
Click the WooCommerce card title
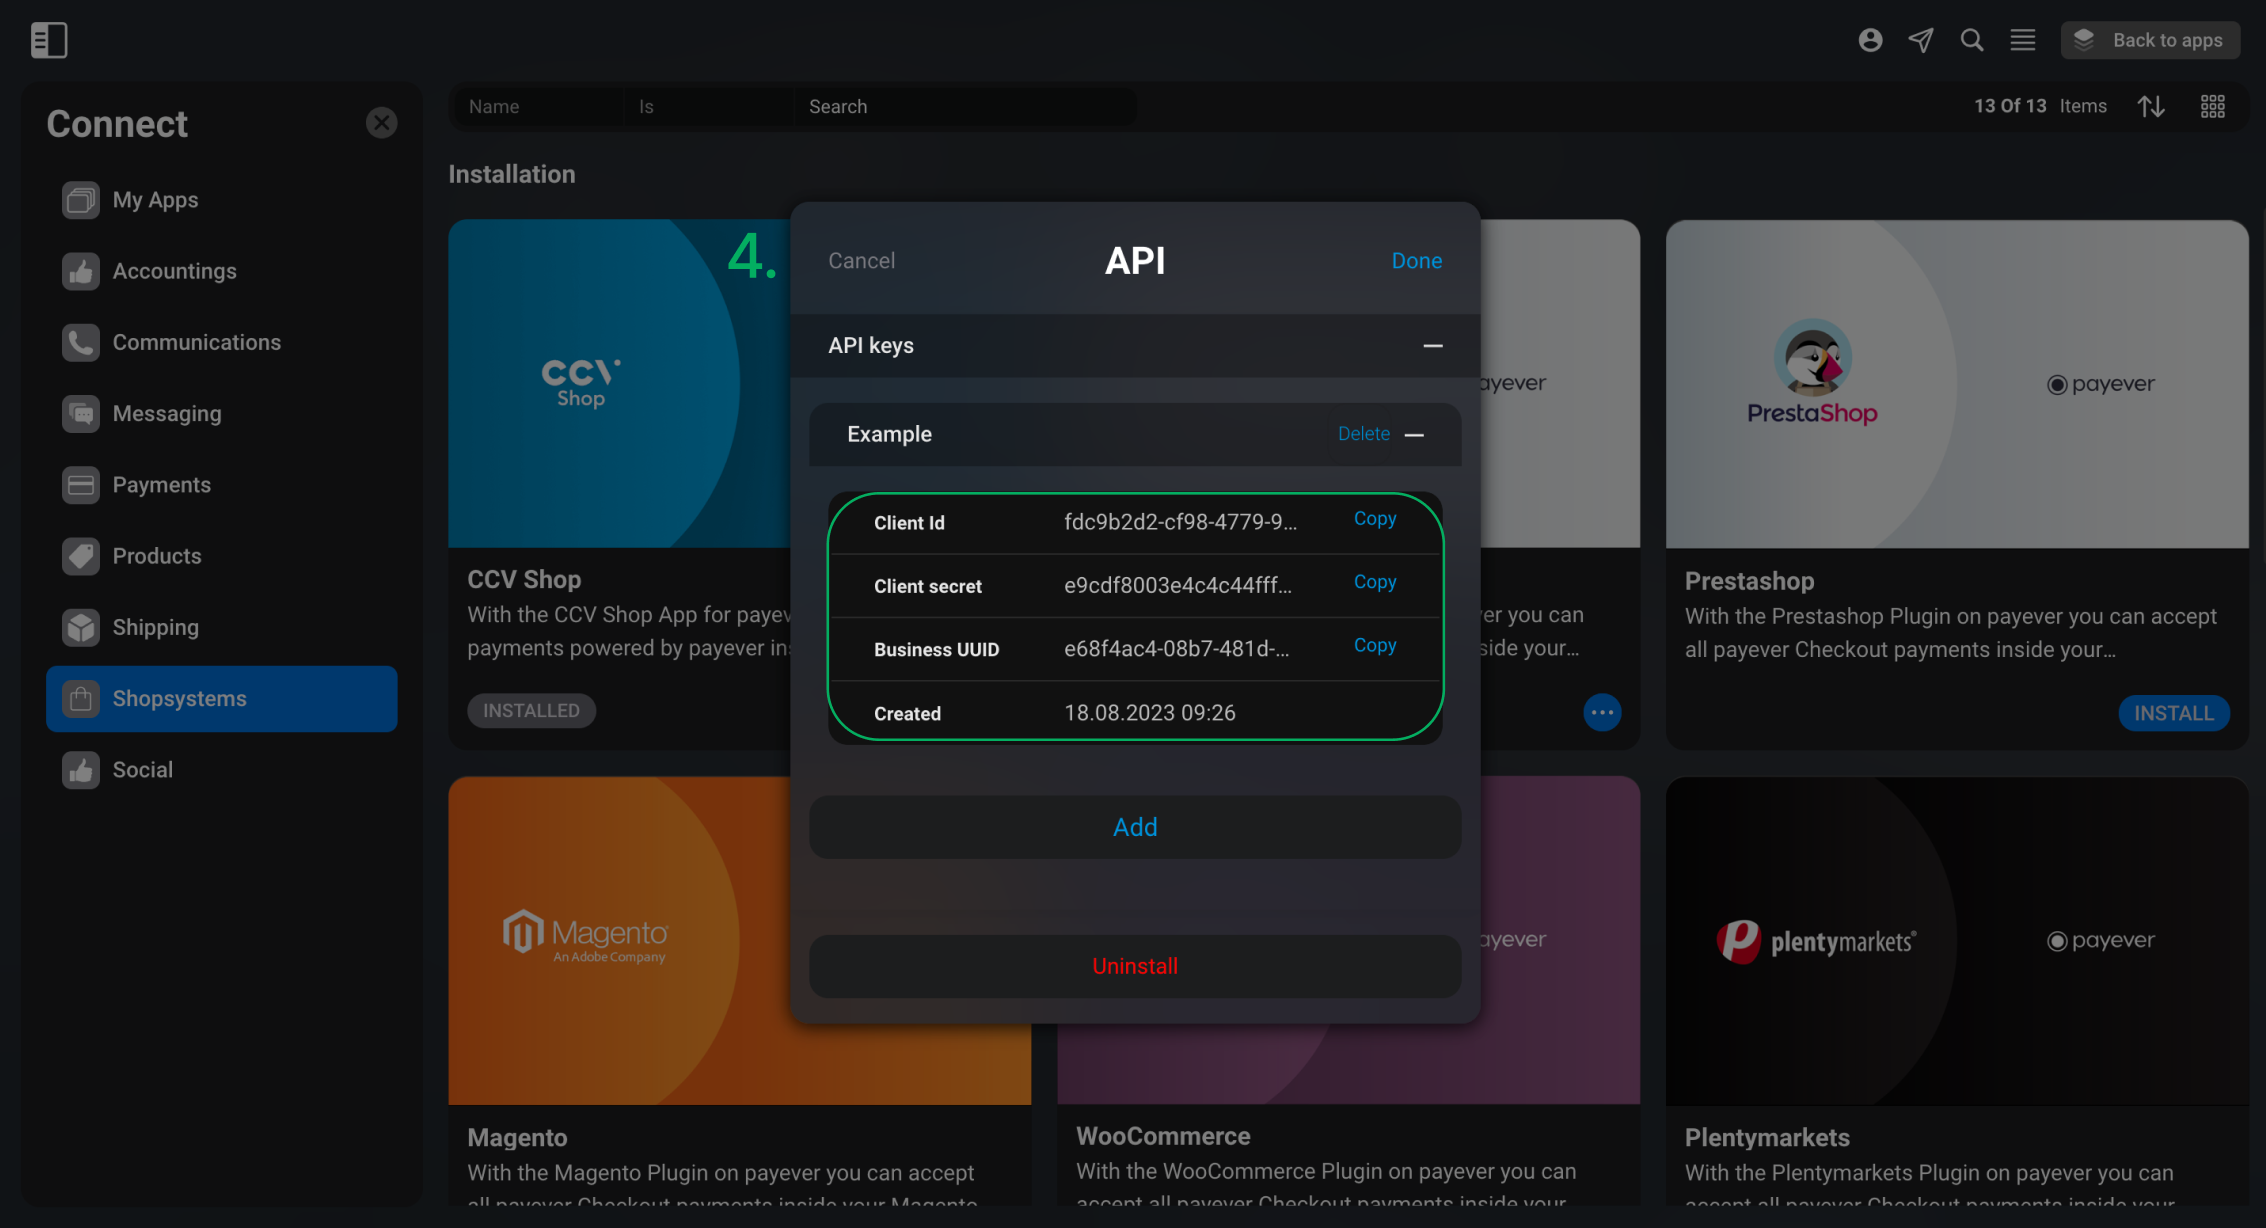(x=1163, y=1136)
